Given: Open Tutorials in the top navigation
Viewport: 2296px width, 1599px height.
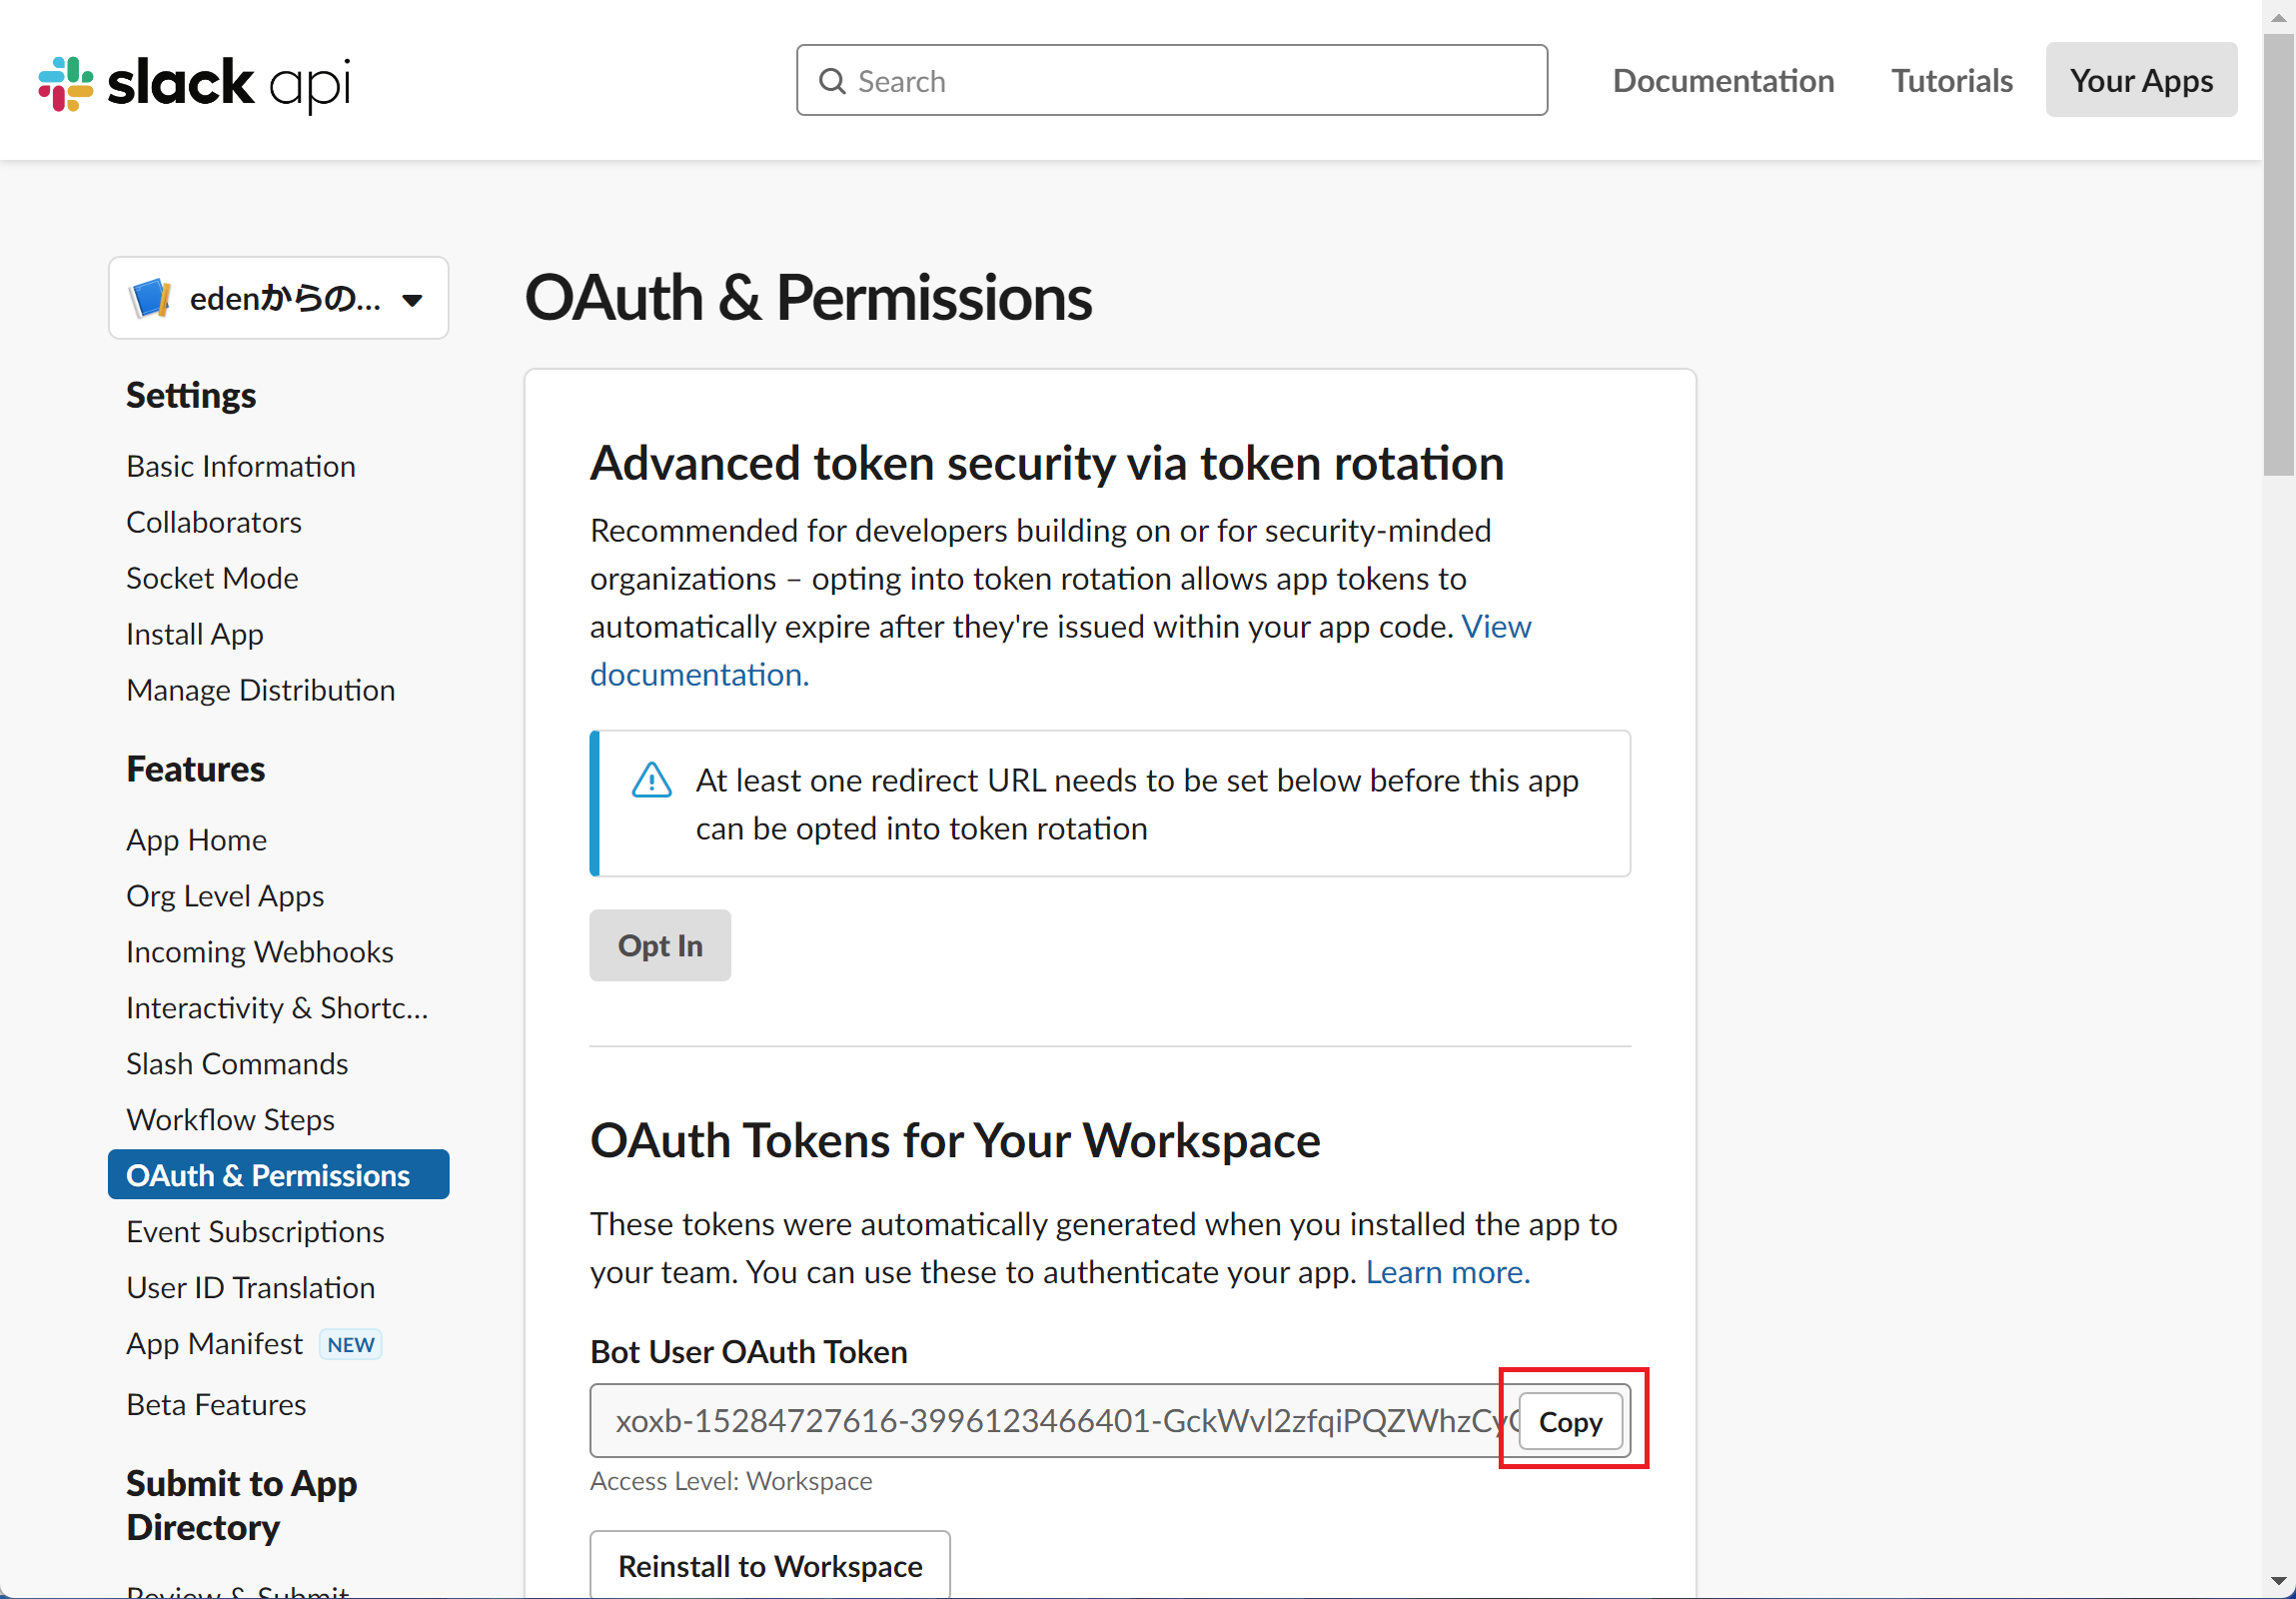Looking at the screenshot, I should [x=1951, y=80].
